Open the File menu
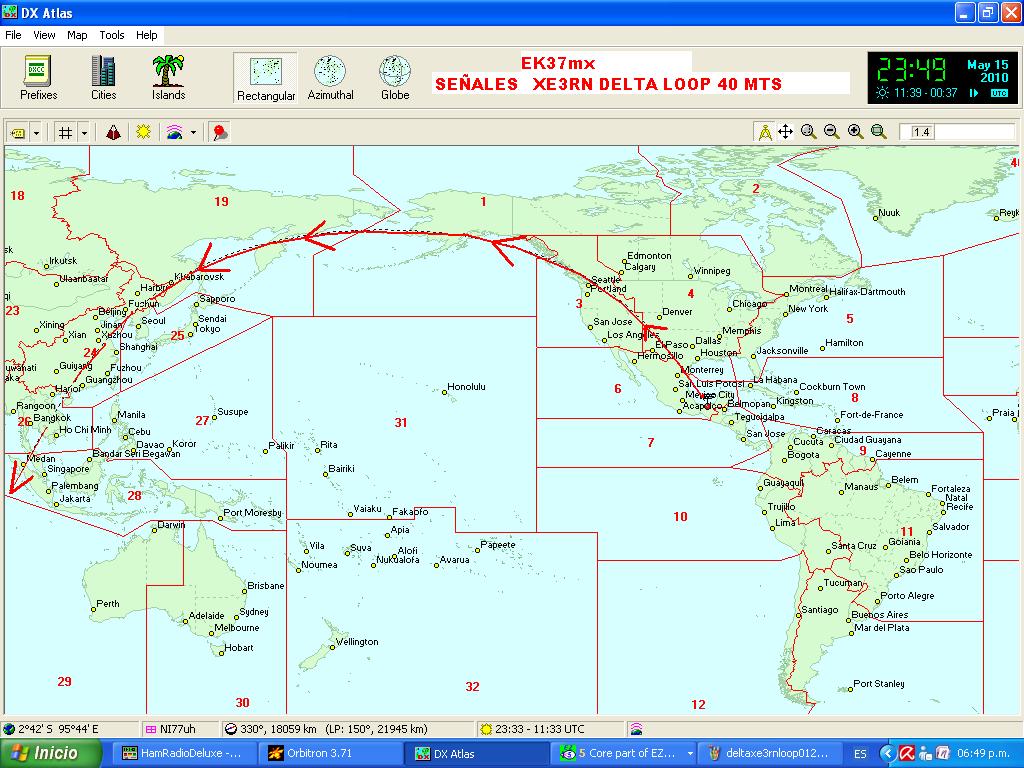Viewport: 1024px width, 768px height. click(13, 35)
